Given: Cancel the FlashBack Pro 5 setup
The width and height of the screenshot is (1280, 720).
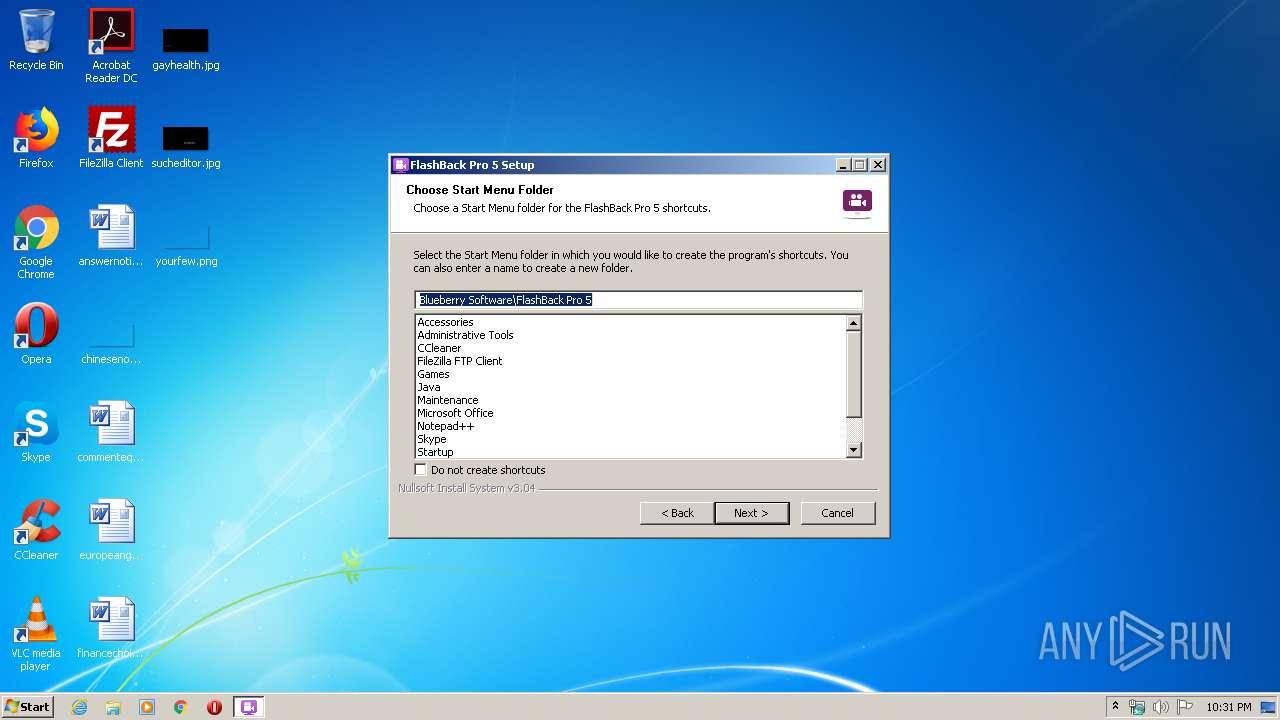Looking at the screenshot, I should click(837, 513).
